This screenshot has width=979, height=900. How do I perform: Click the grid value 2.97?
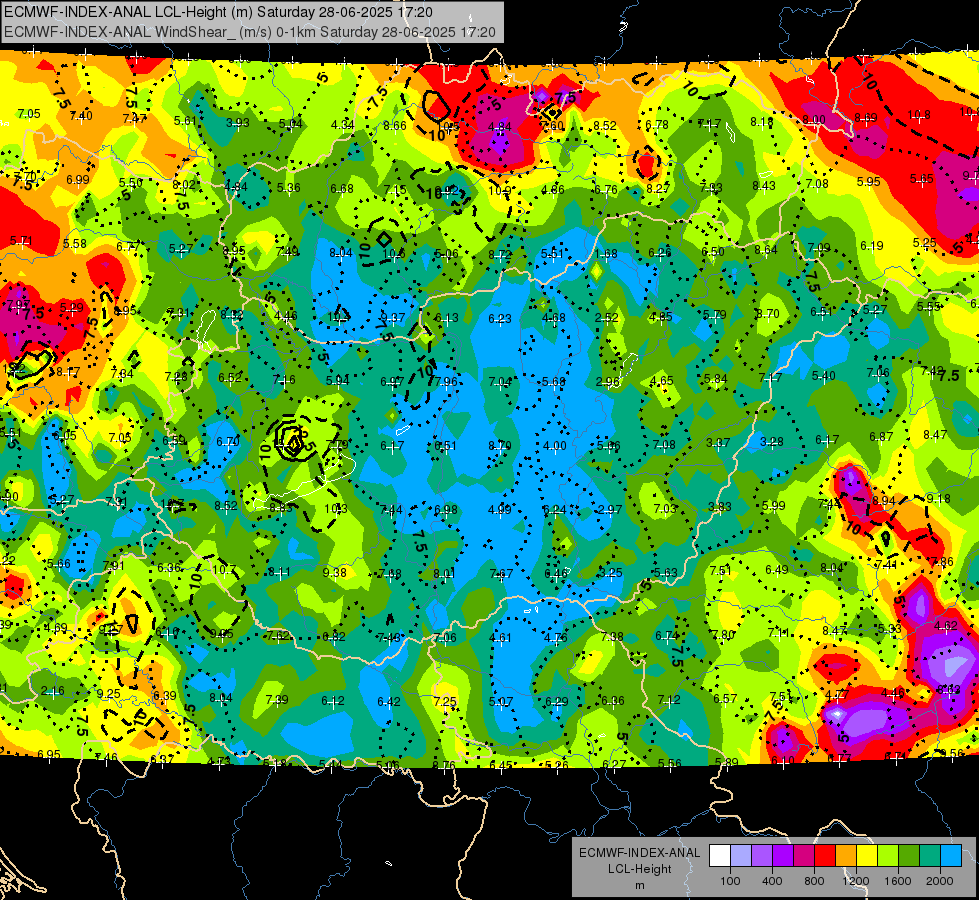tap(609, 510)
